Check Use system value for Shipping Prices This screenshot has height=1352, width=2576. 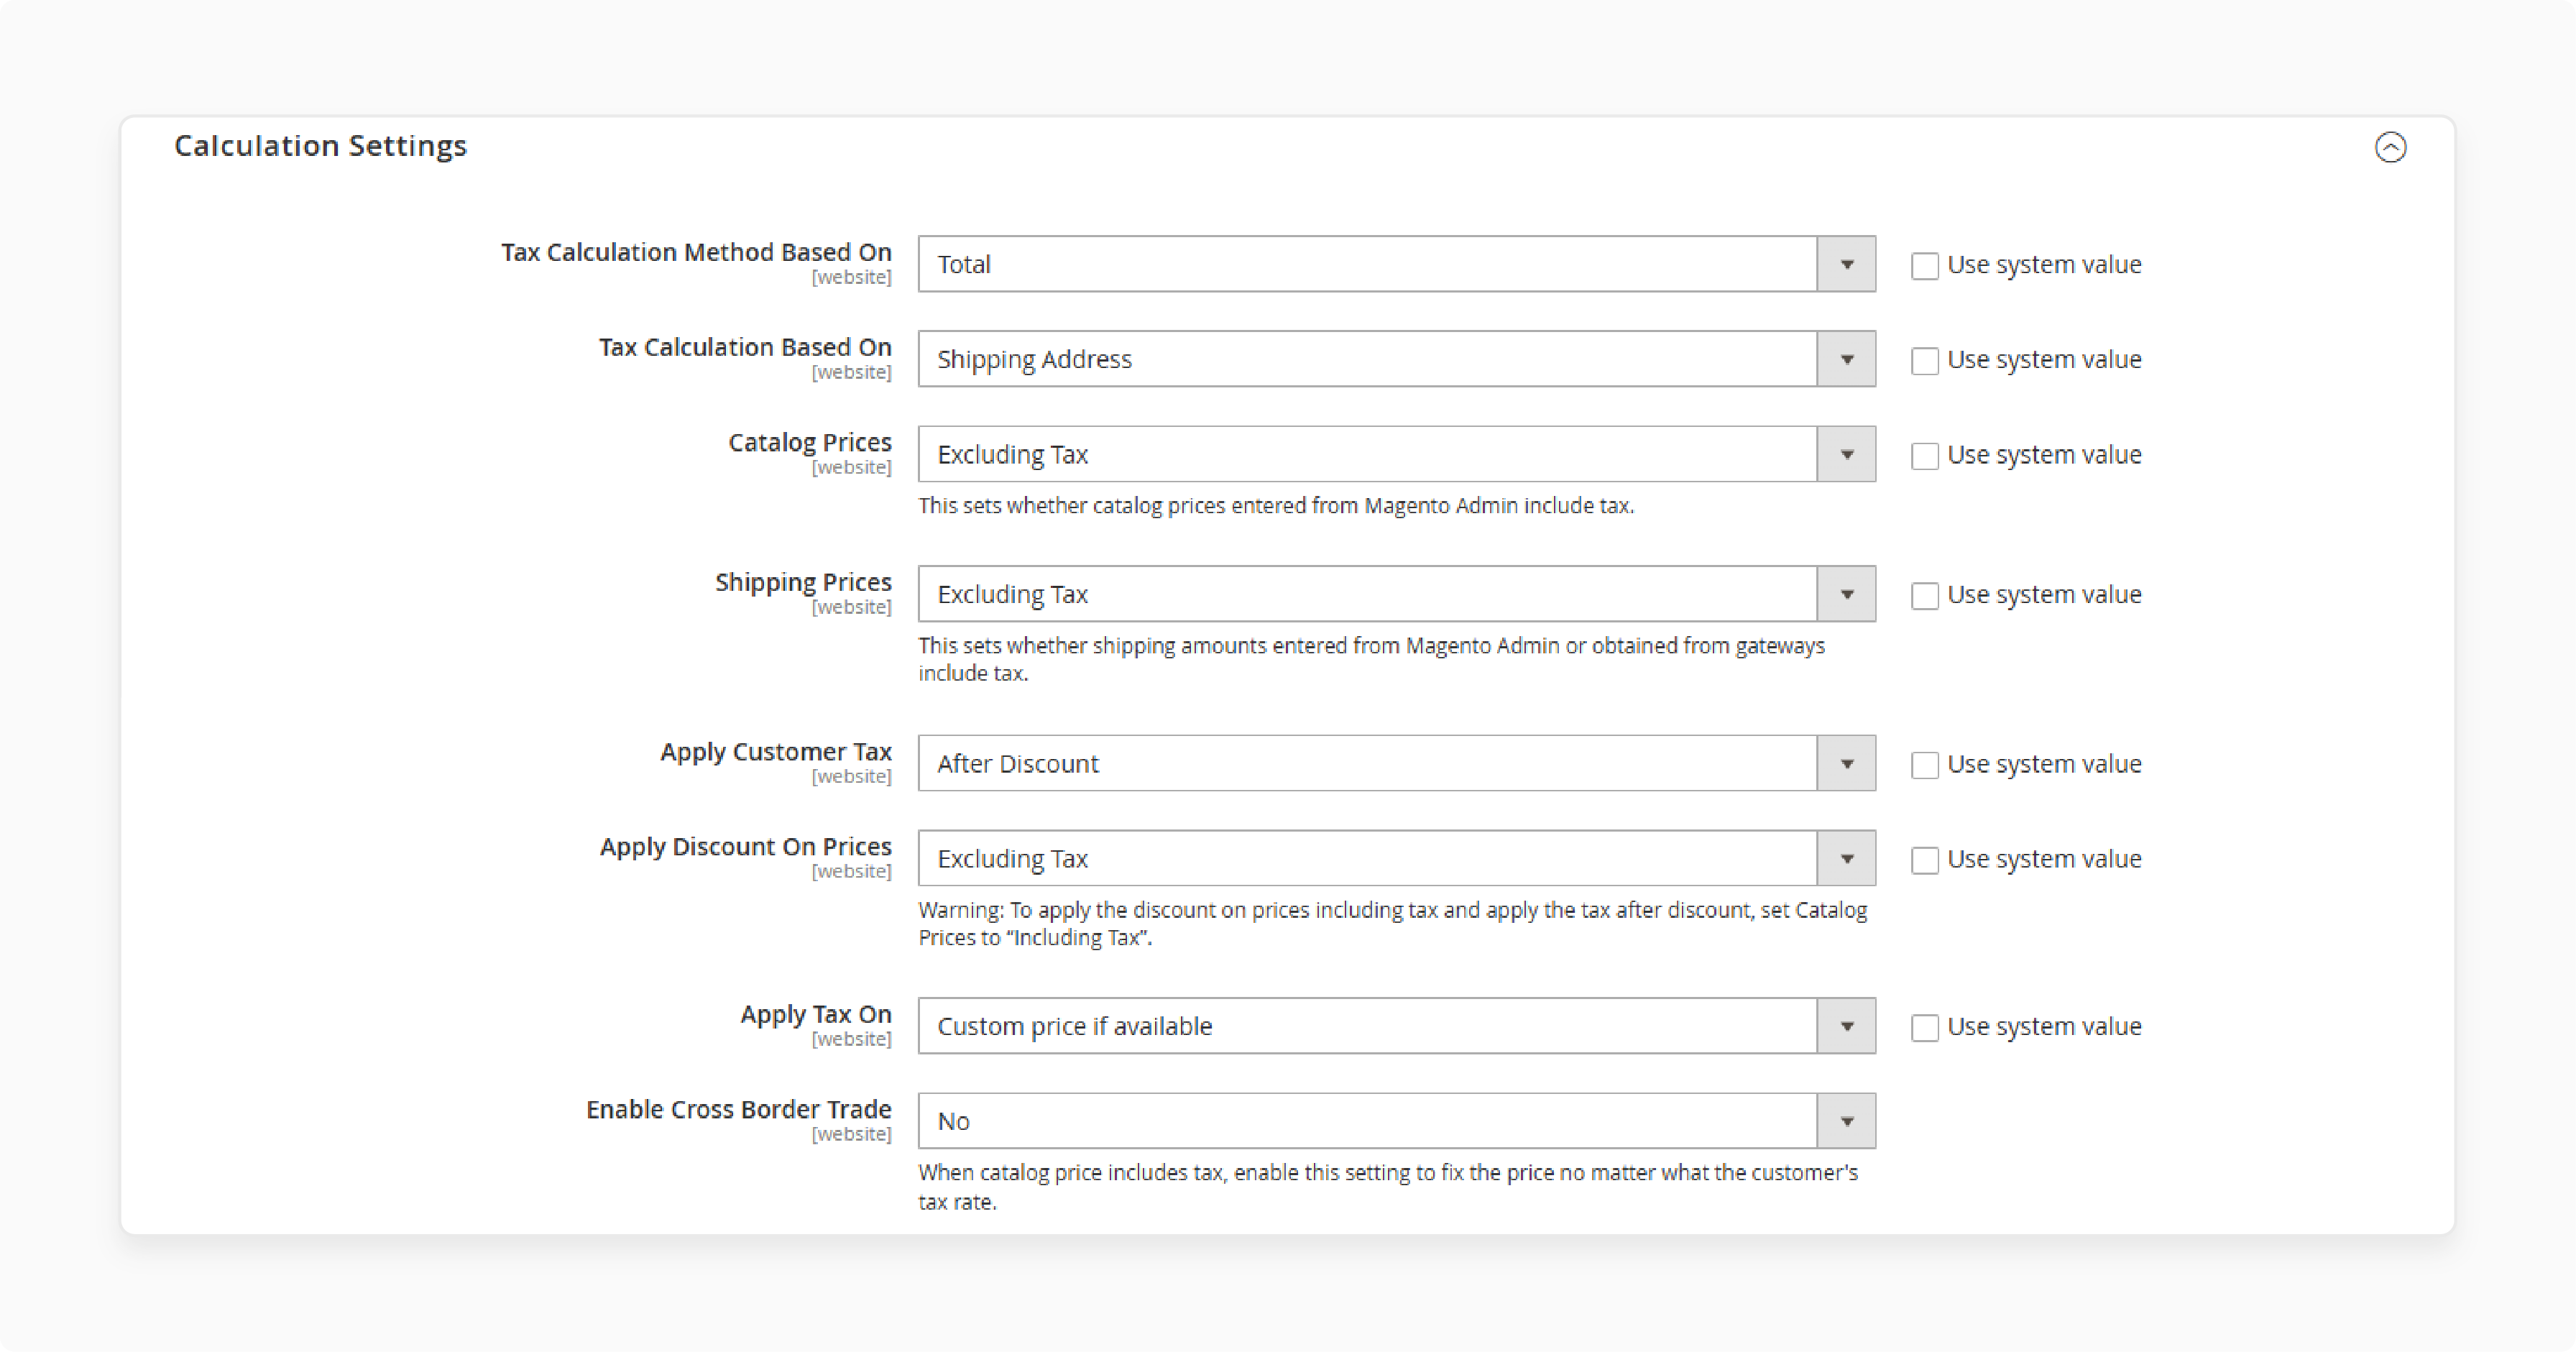click(1924, 596)
